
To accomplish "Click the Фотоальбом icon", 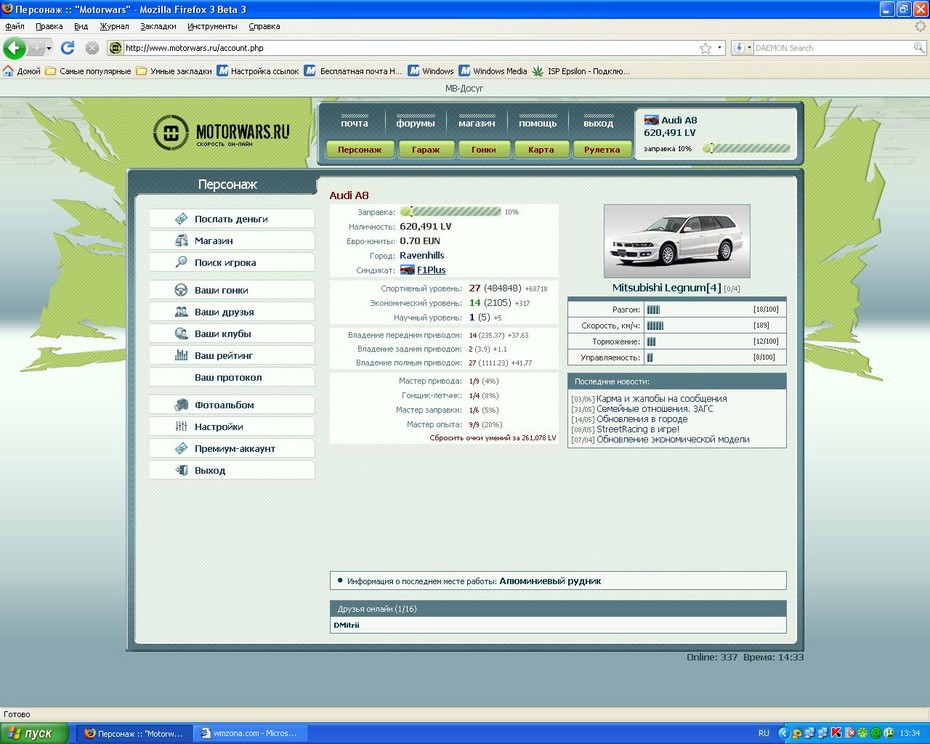I will pos(181,405).
